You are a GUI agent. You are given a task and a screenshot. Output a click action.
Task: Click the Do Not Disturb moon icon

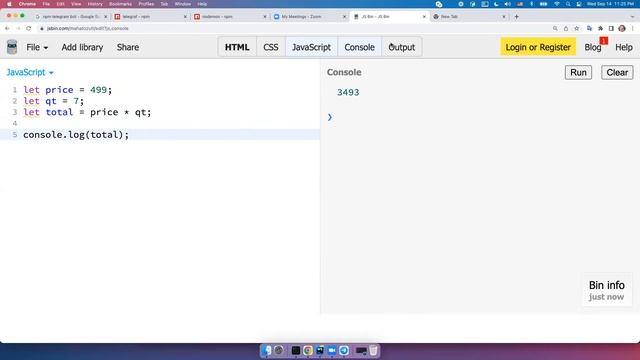pos(496,4)
